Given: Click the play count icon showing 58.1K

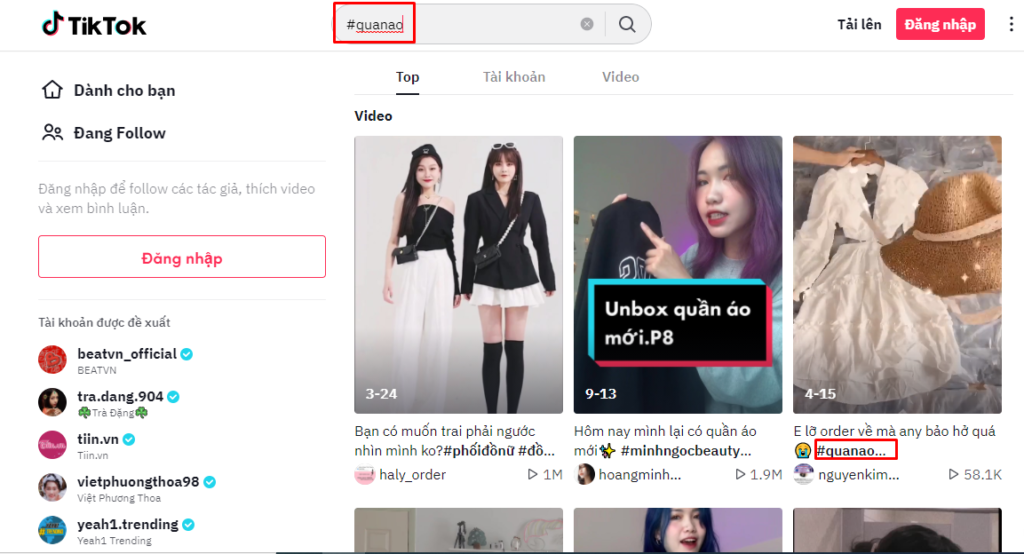Looking at the screenshot, I should (x=953, y=474).
